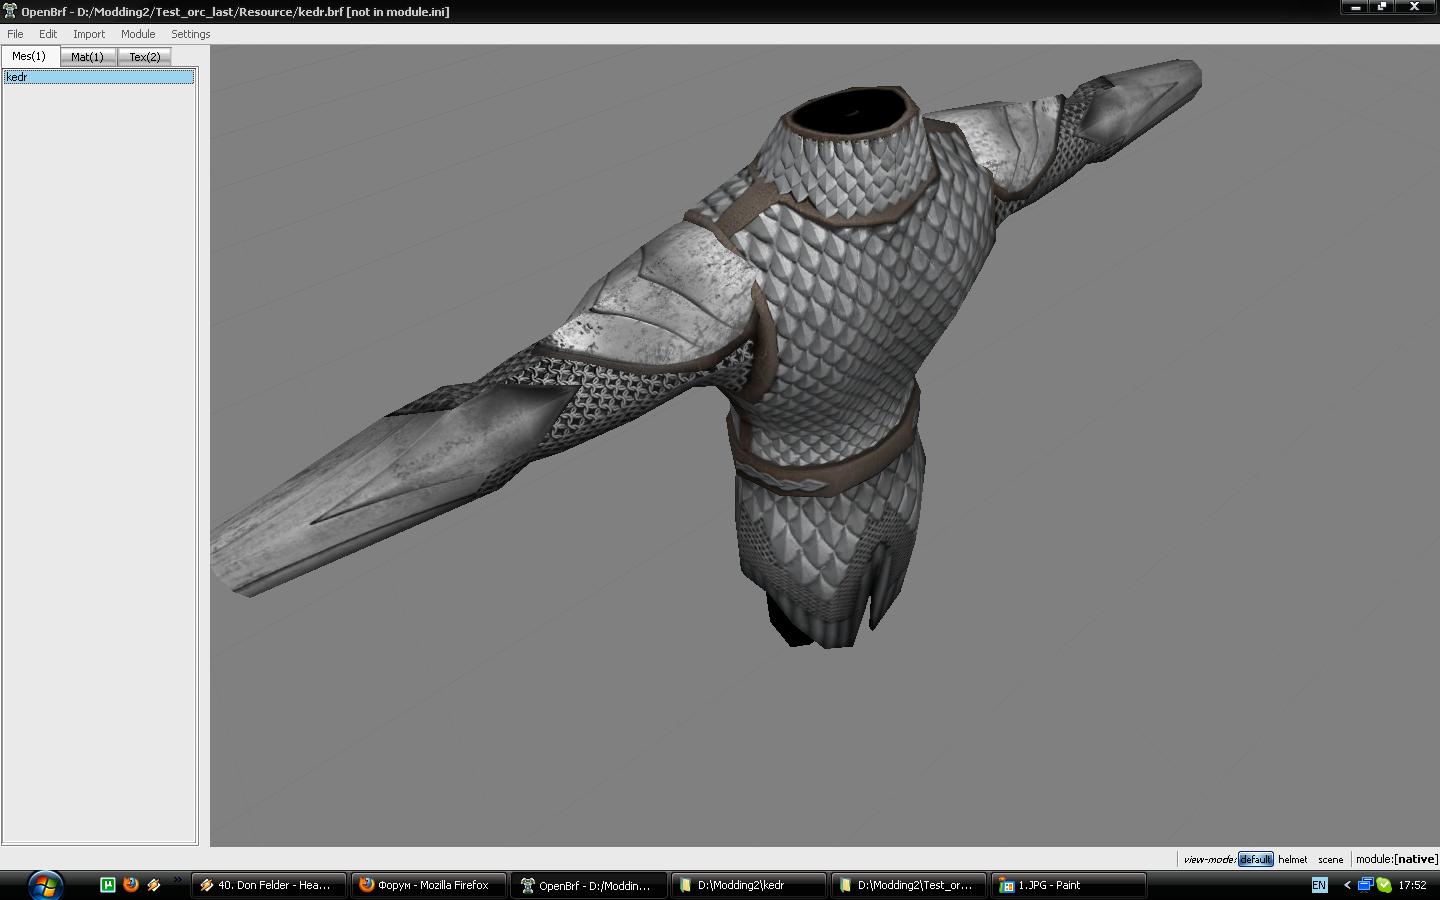Switch to the Mes(1) tab
Viewport: 1440px width, 900px height.
[x=29, y=56]
